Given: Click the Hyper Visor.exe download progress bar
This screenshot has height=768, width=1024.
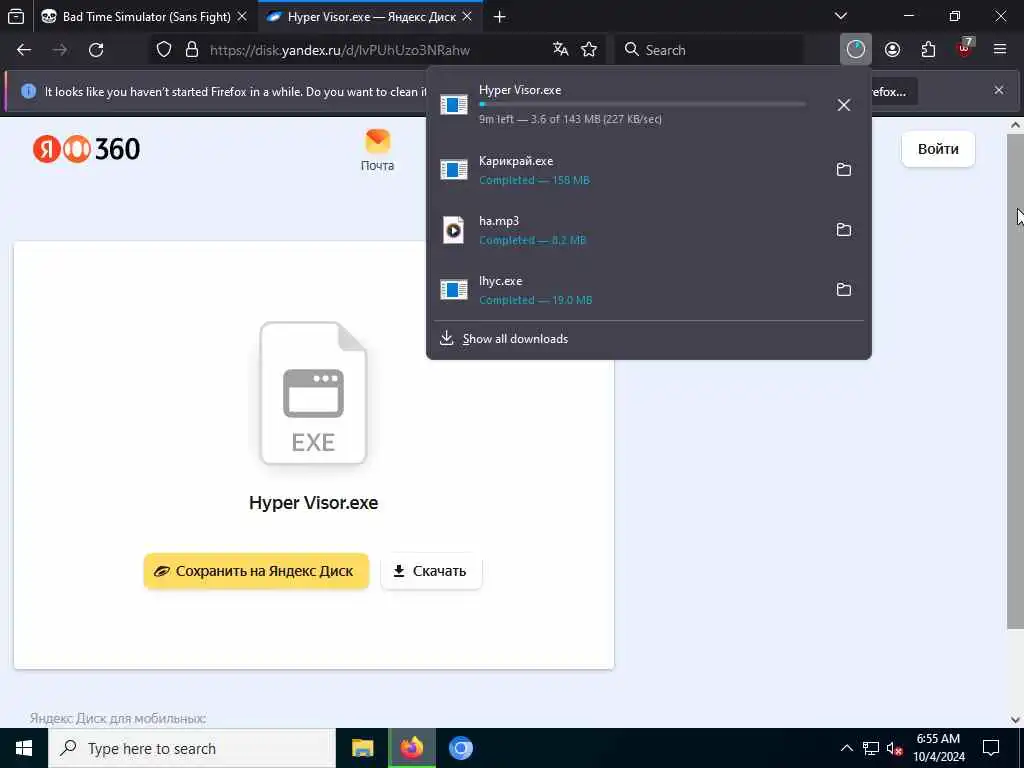Looking at the screenshot, I should (x=642, y=104).
